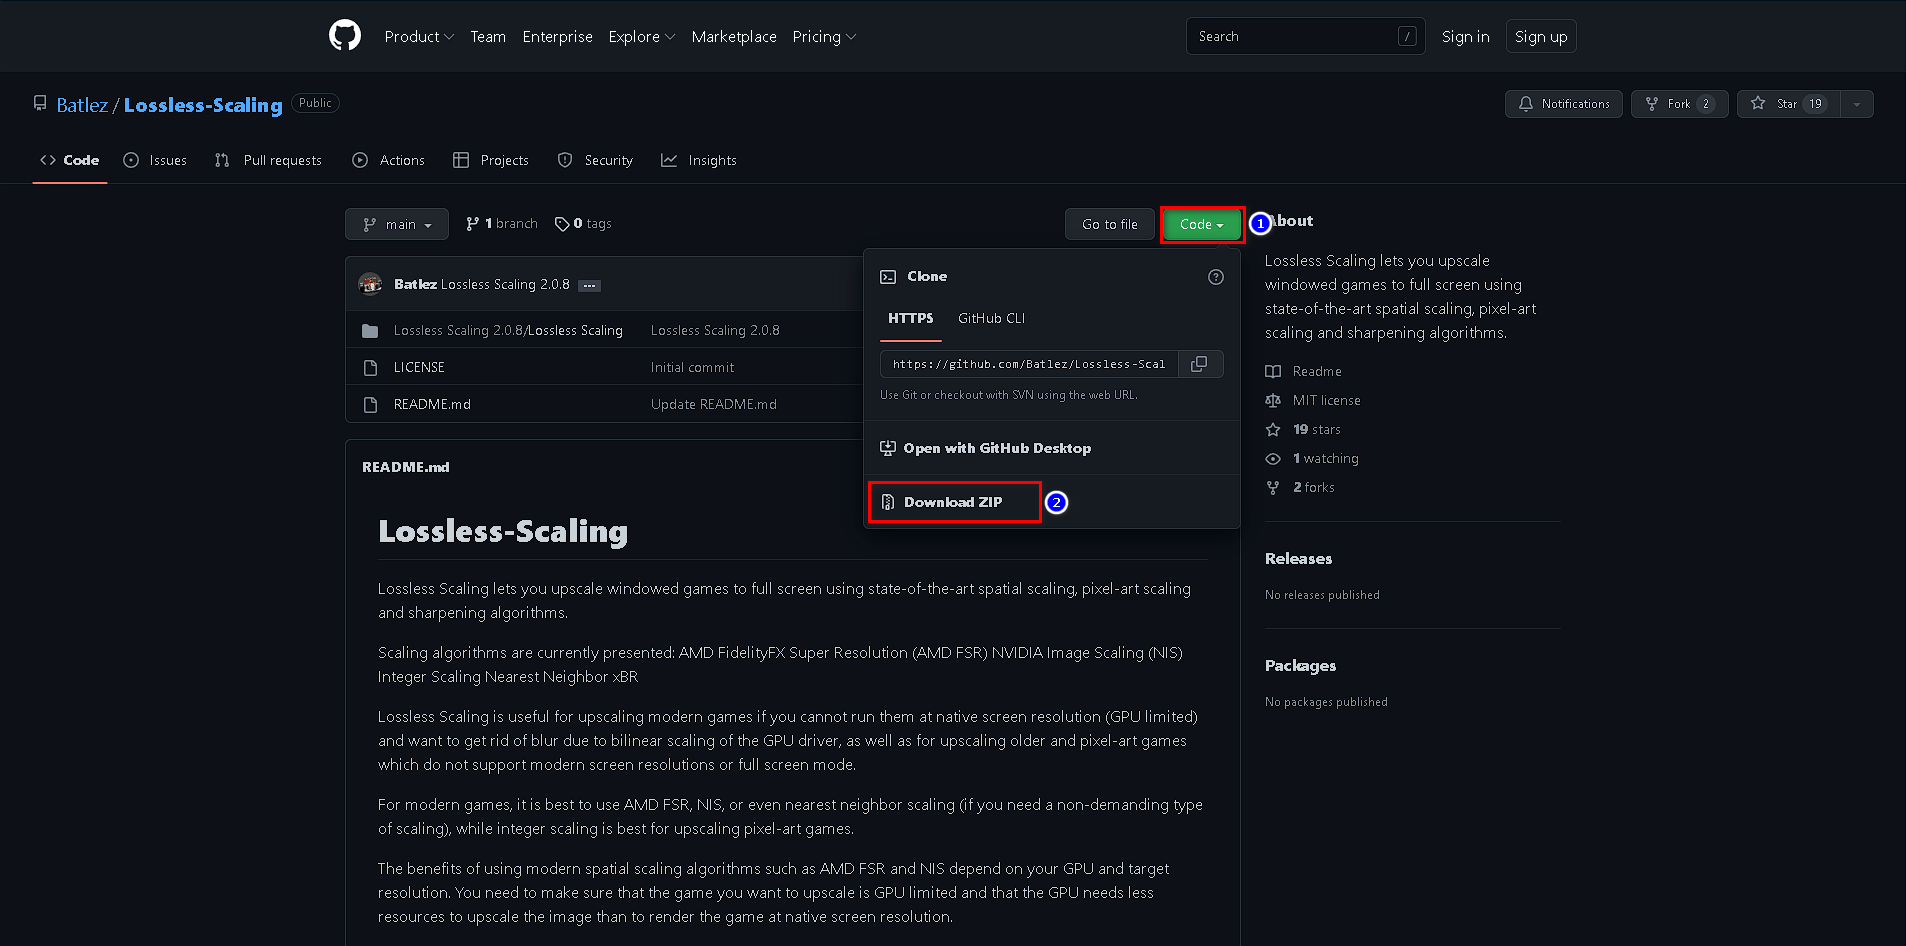Switch to the Issues tab
Screen dimensions: 1906x946
(155, 160)
